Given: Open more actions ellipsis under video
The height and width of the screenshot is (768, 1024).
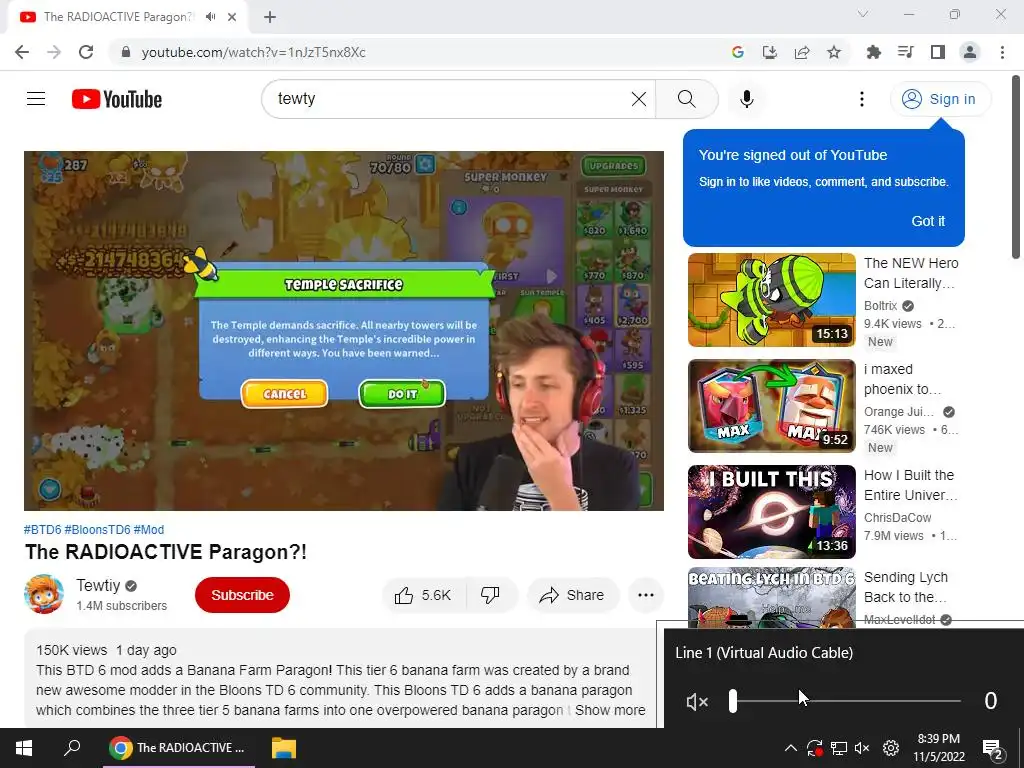Looking at the screenshot, I should [646, 595].
